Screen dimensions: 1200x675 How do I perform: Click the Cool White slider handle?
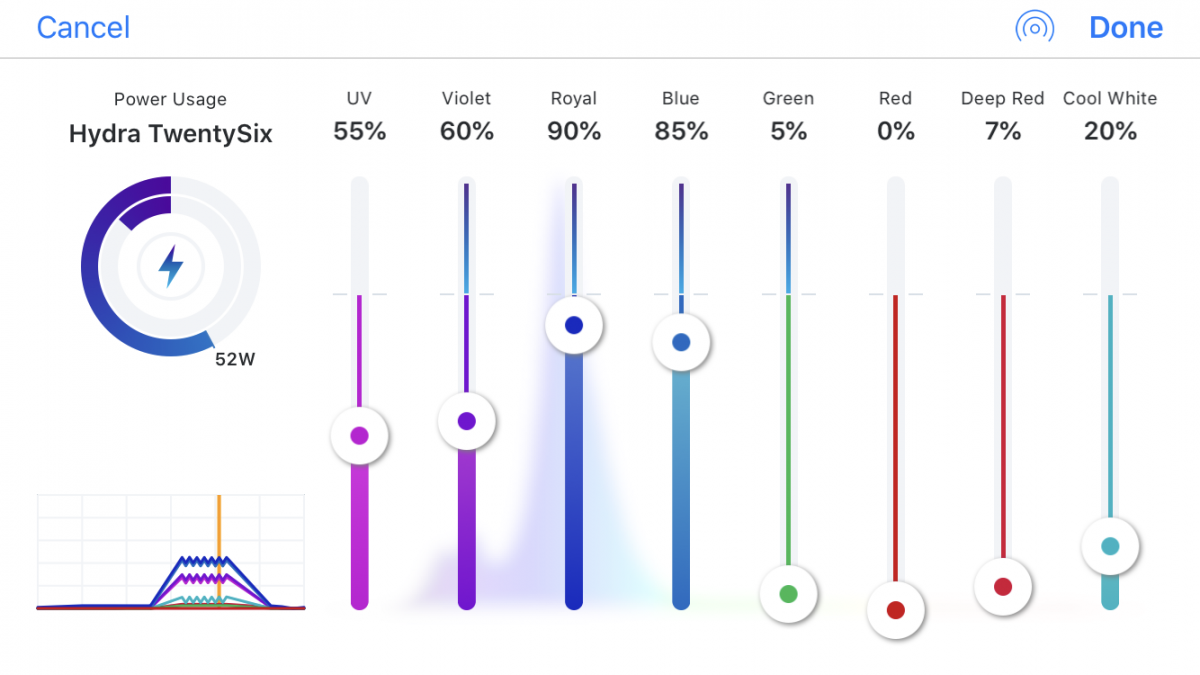point(1110,546)
